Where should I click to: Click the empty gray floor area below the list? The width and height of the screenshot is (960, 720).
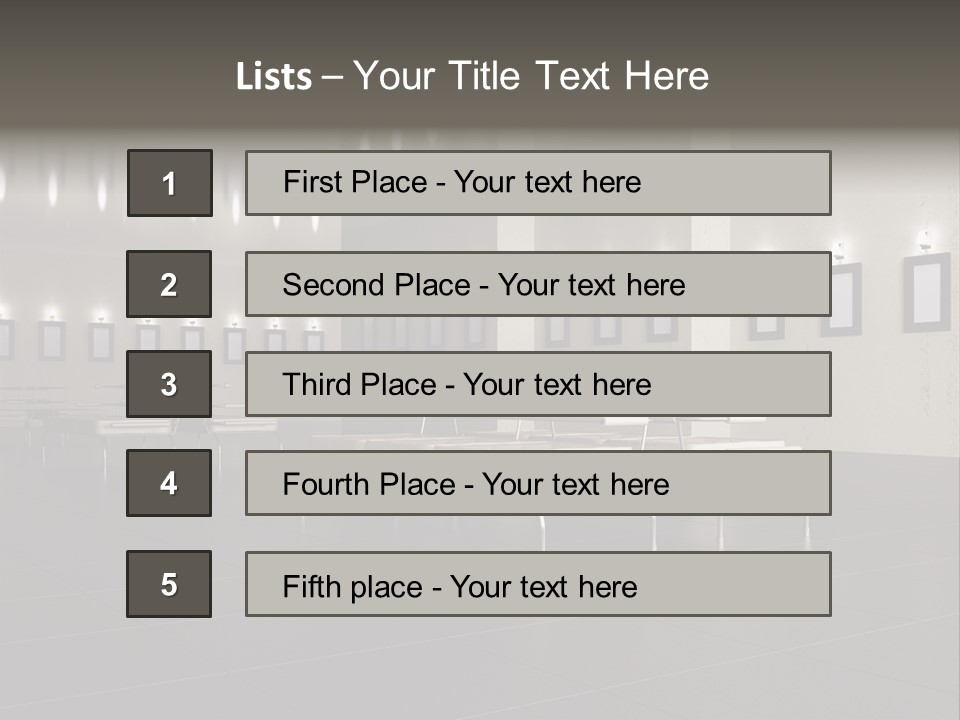pyautogui.click(x=480, y=670)
